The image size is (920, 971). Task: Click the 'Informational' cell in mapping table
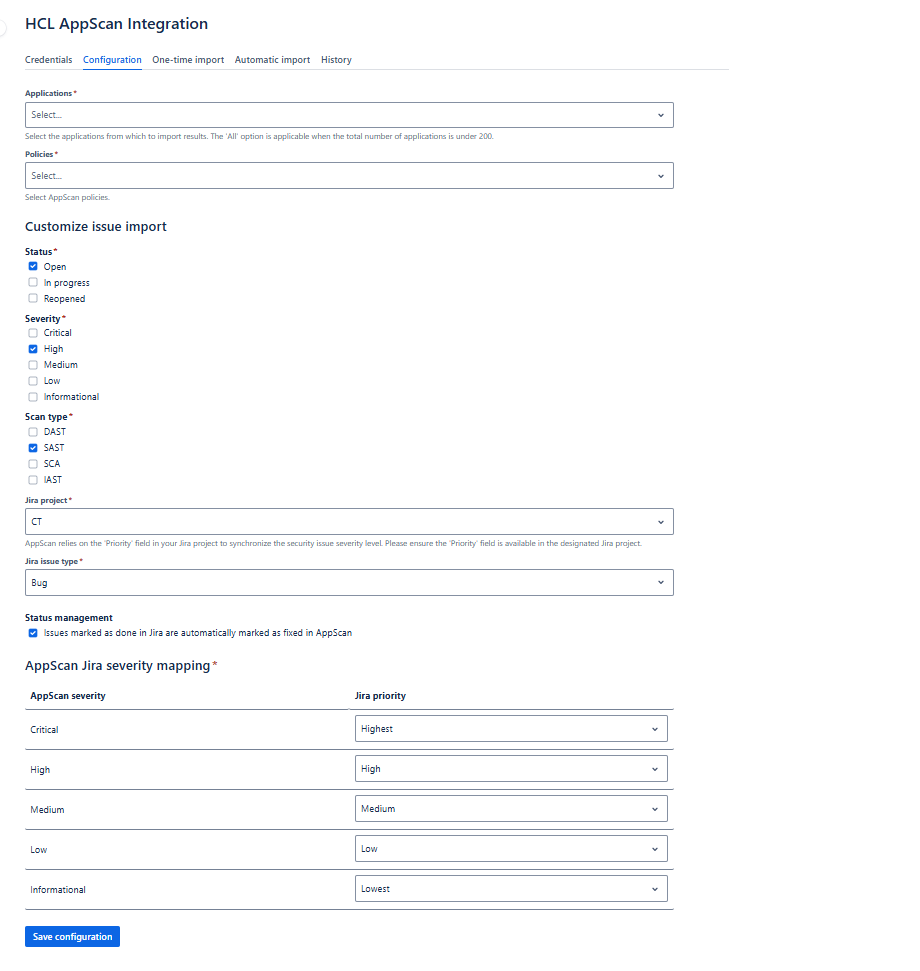point(58,890)
